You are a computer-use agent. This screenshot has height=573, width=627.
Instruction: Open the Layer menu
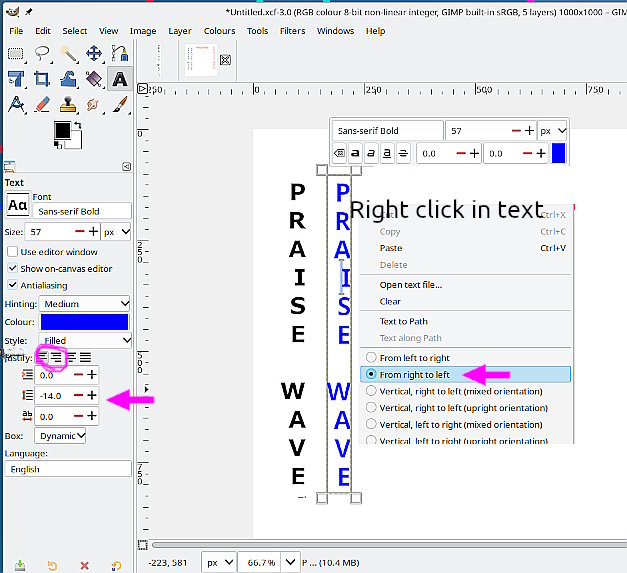(180, 31)
